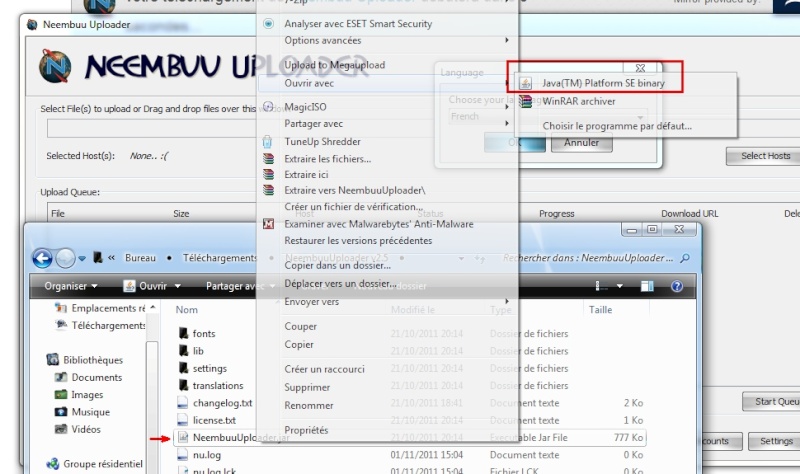Click Copier in context menu
Viewport: 800px width, 474px height.
click(x=299, y=344)
